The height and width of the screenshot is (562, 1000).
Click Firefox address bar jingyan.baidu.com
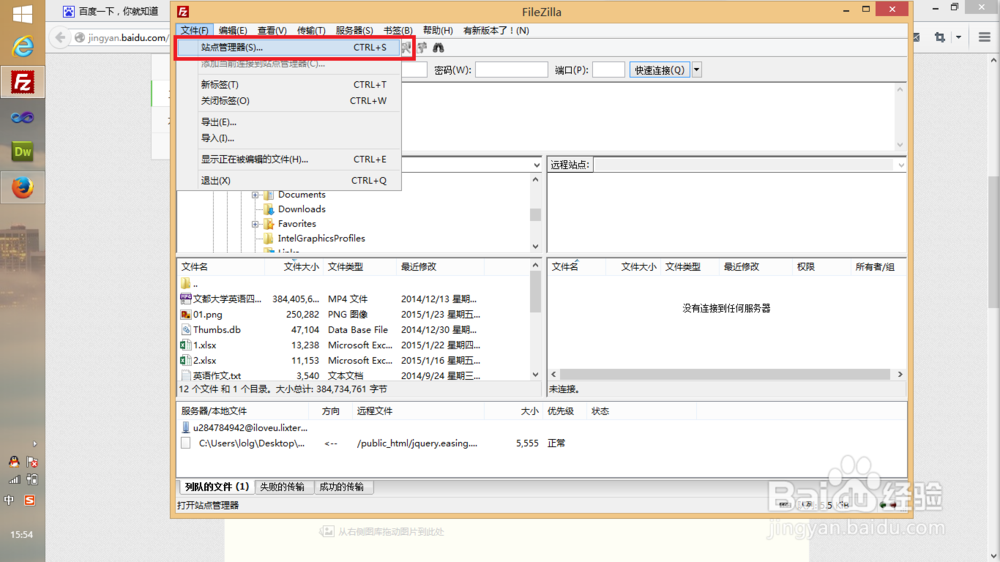(x=120, y=38)
